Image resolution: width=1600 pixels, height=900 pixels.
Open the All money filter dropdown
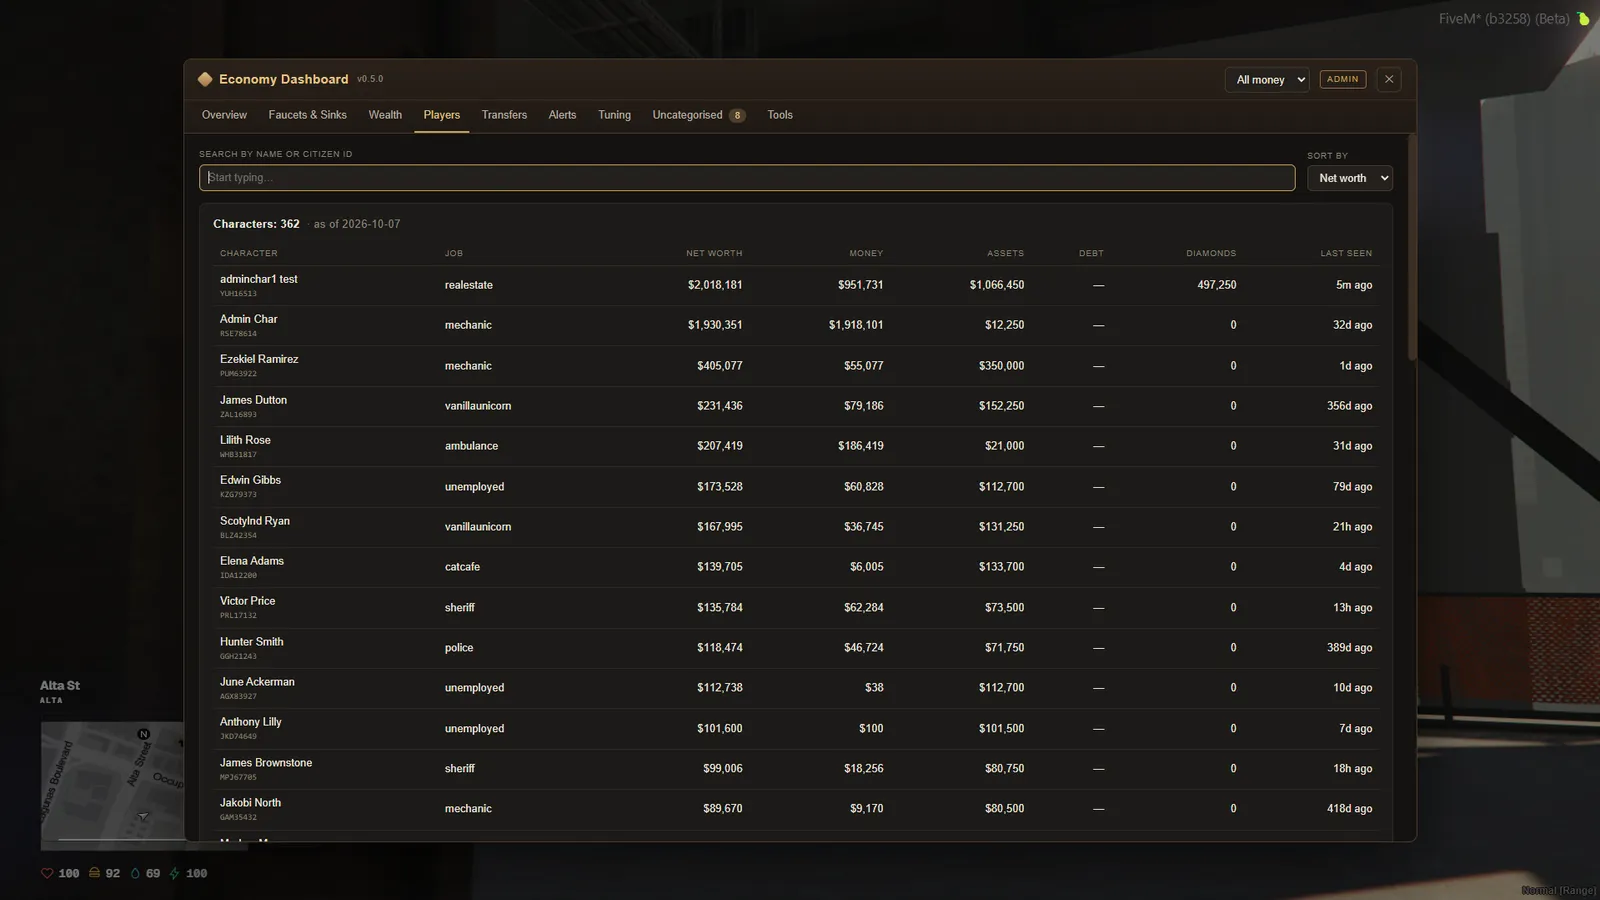point(1267,80)
